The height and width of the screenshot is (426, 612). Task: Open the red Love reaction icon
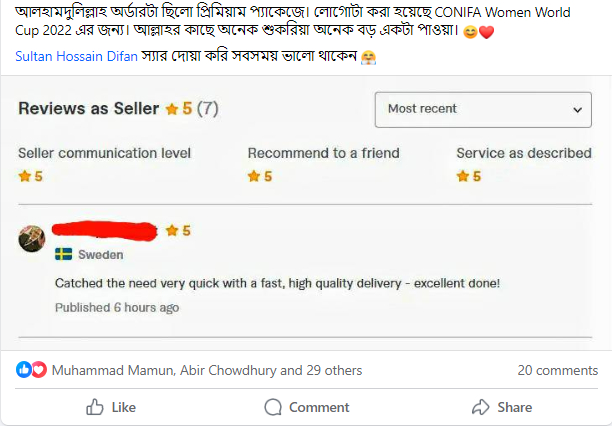point(39,369)
